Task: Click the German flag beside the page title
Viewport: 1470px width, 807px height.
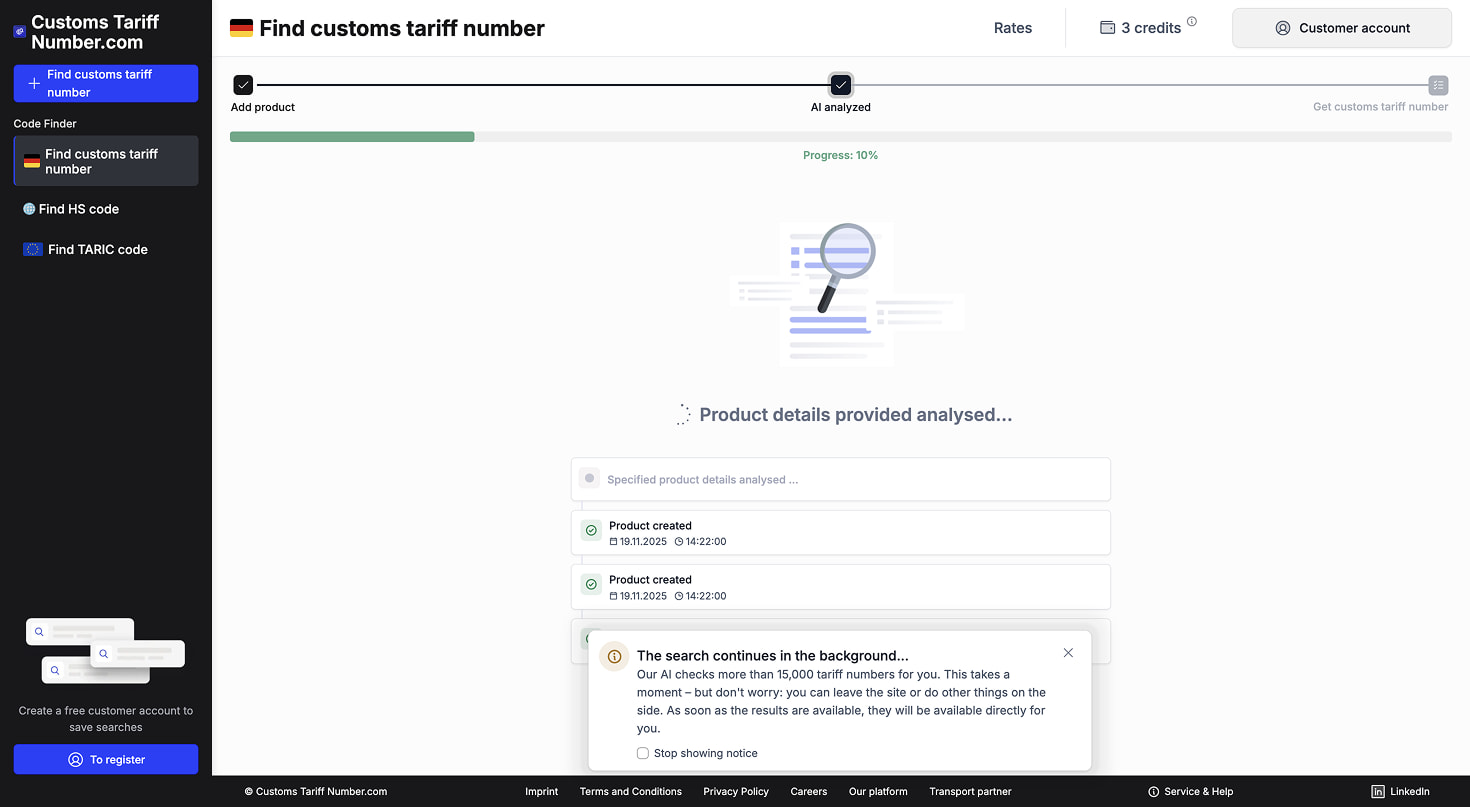Action: click(241, 28)
